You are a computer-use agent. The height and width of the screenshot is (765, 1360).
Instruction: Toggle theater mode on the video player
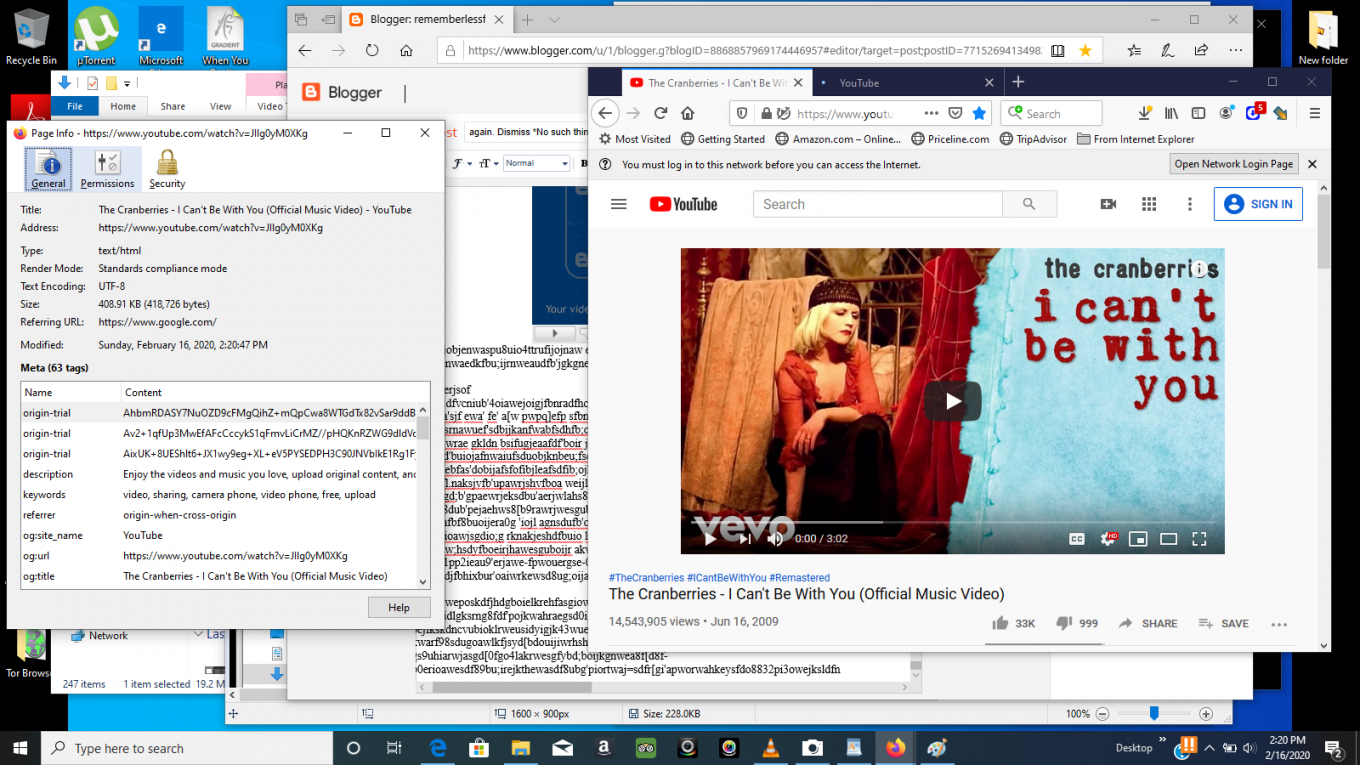pos(1168,539)
